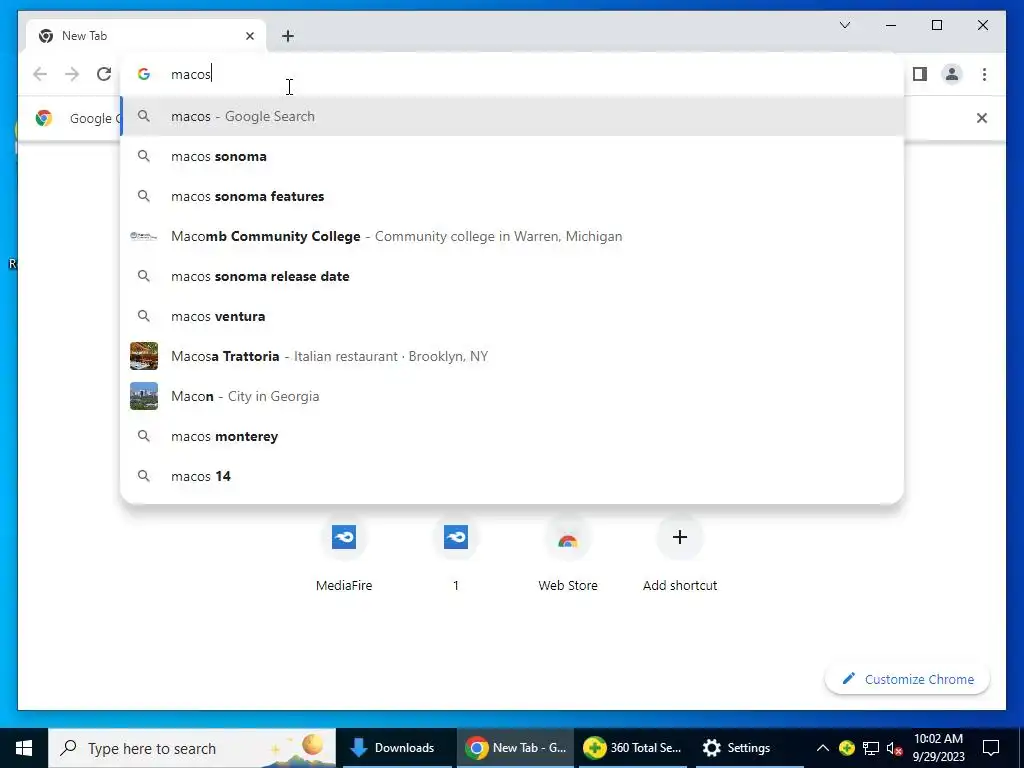Open the shortcut labeled 1
Image resolution: width=1024 pixels, height=768 pixels.
tap(456, 552)
